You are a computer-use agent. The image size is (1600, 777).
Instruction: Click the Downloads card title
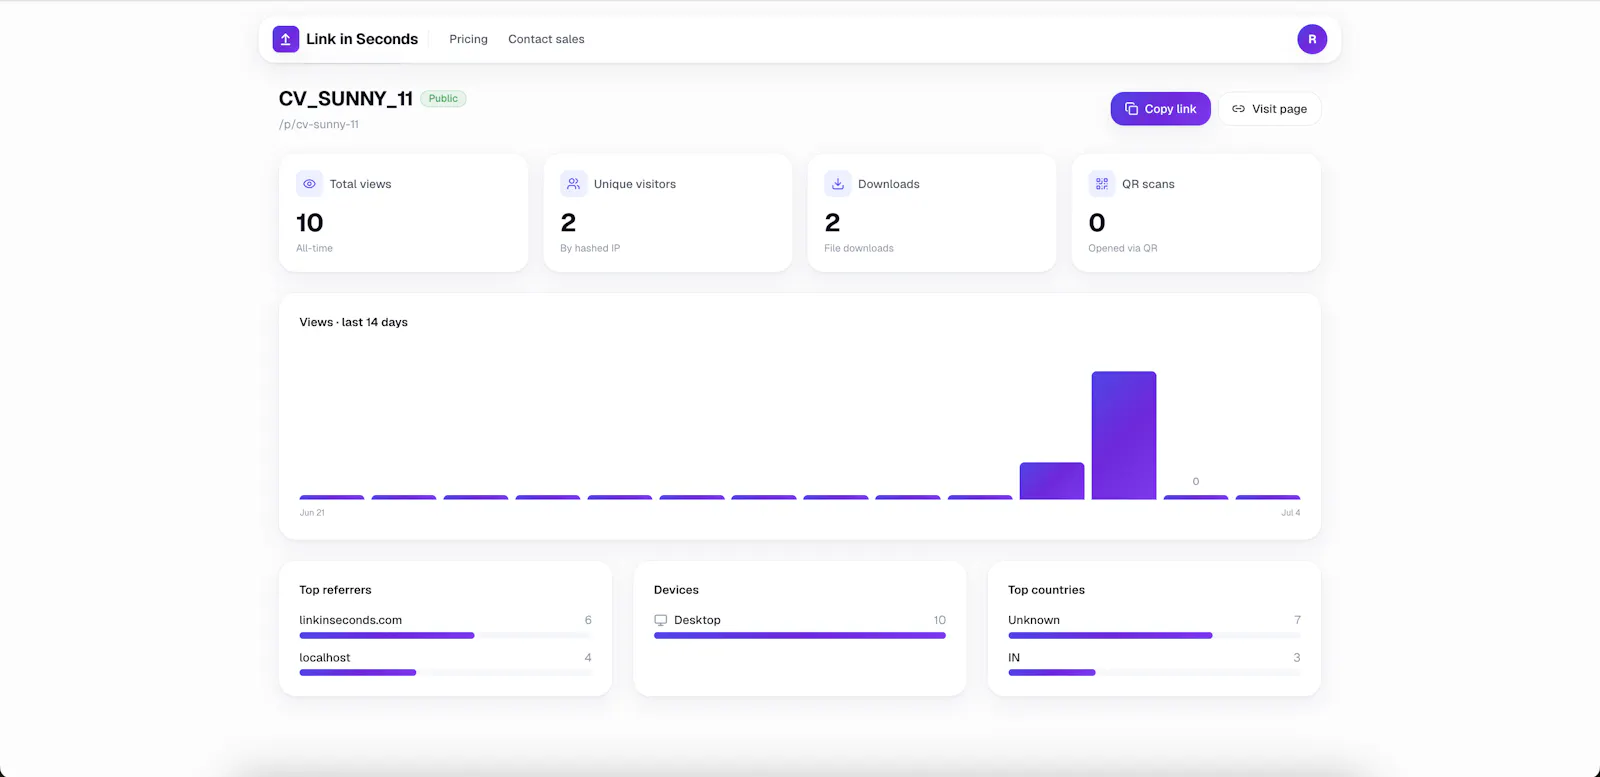click(889, 184)
